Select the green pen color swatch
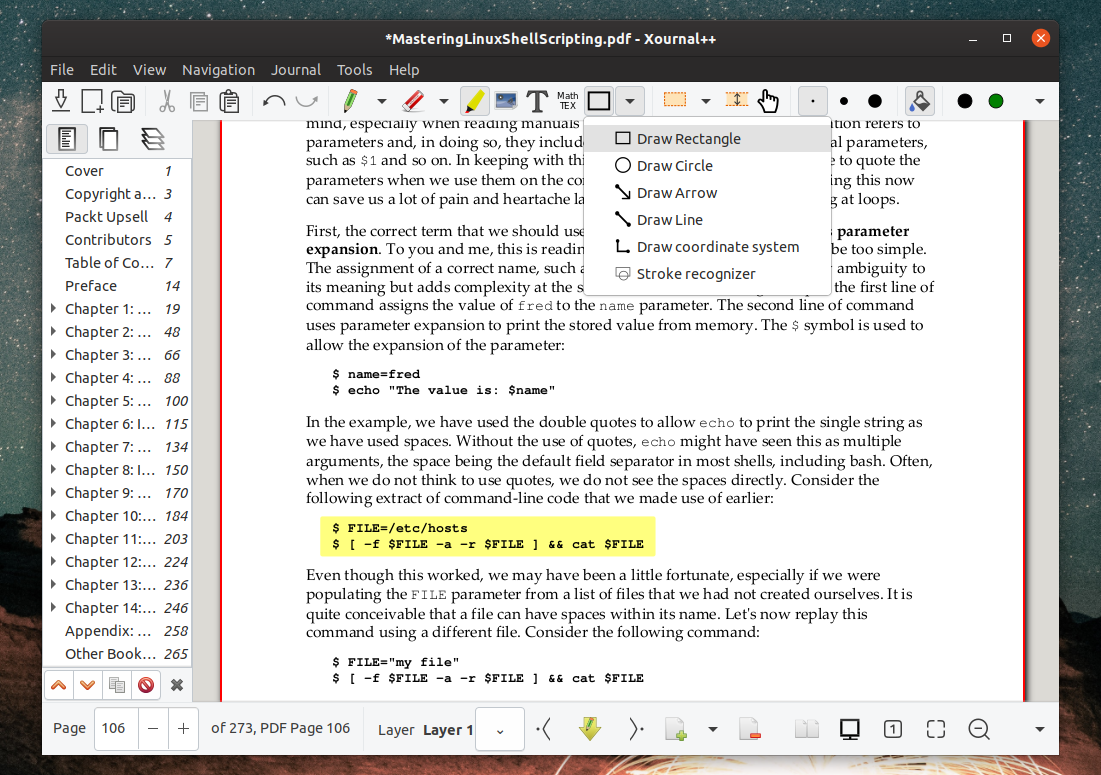The height and width of the screenshot is (775, 1101). [995, 100]
